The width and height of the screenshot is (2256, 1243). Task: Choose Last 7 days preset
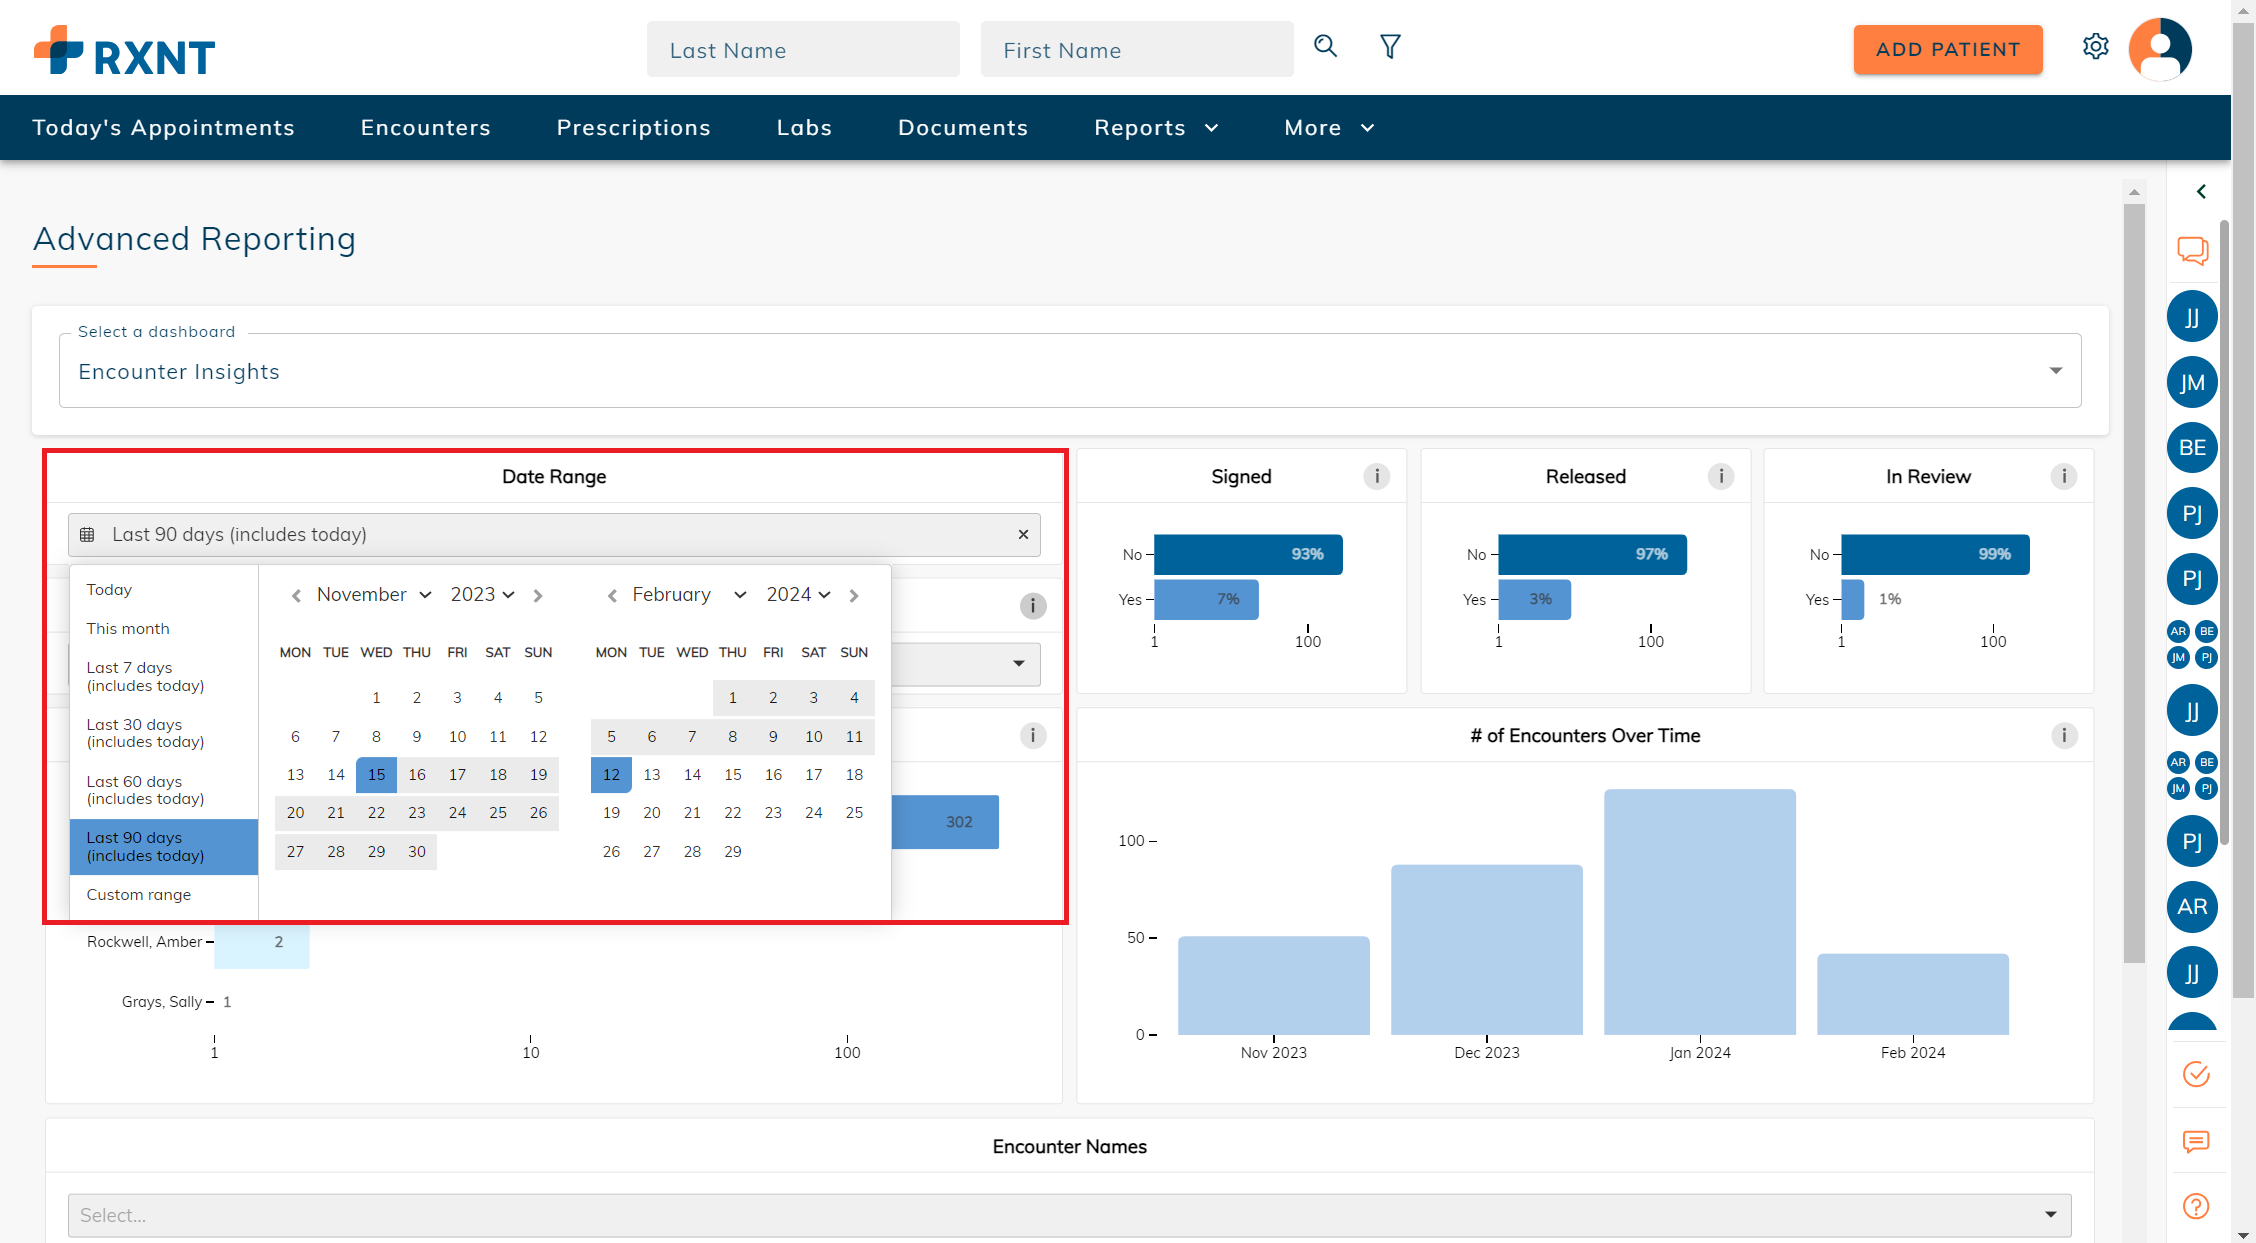tap(164, 676)
